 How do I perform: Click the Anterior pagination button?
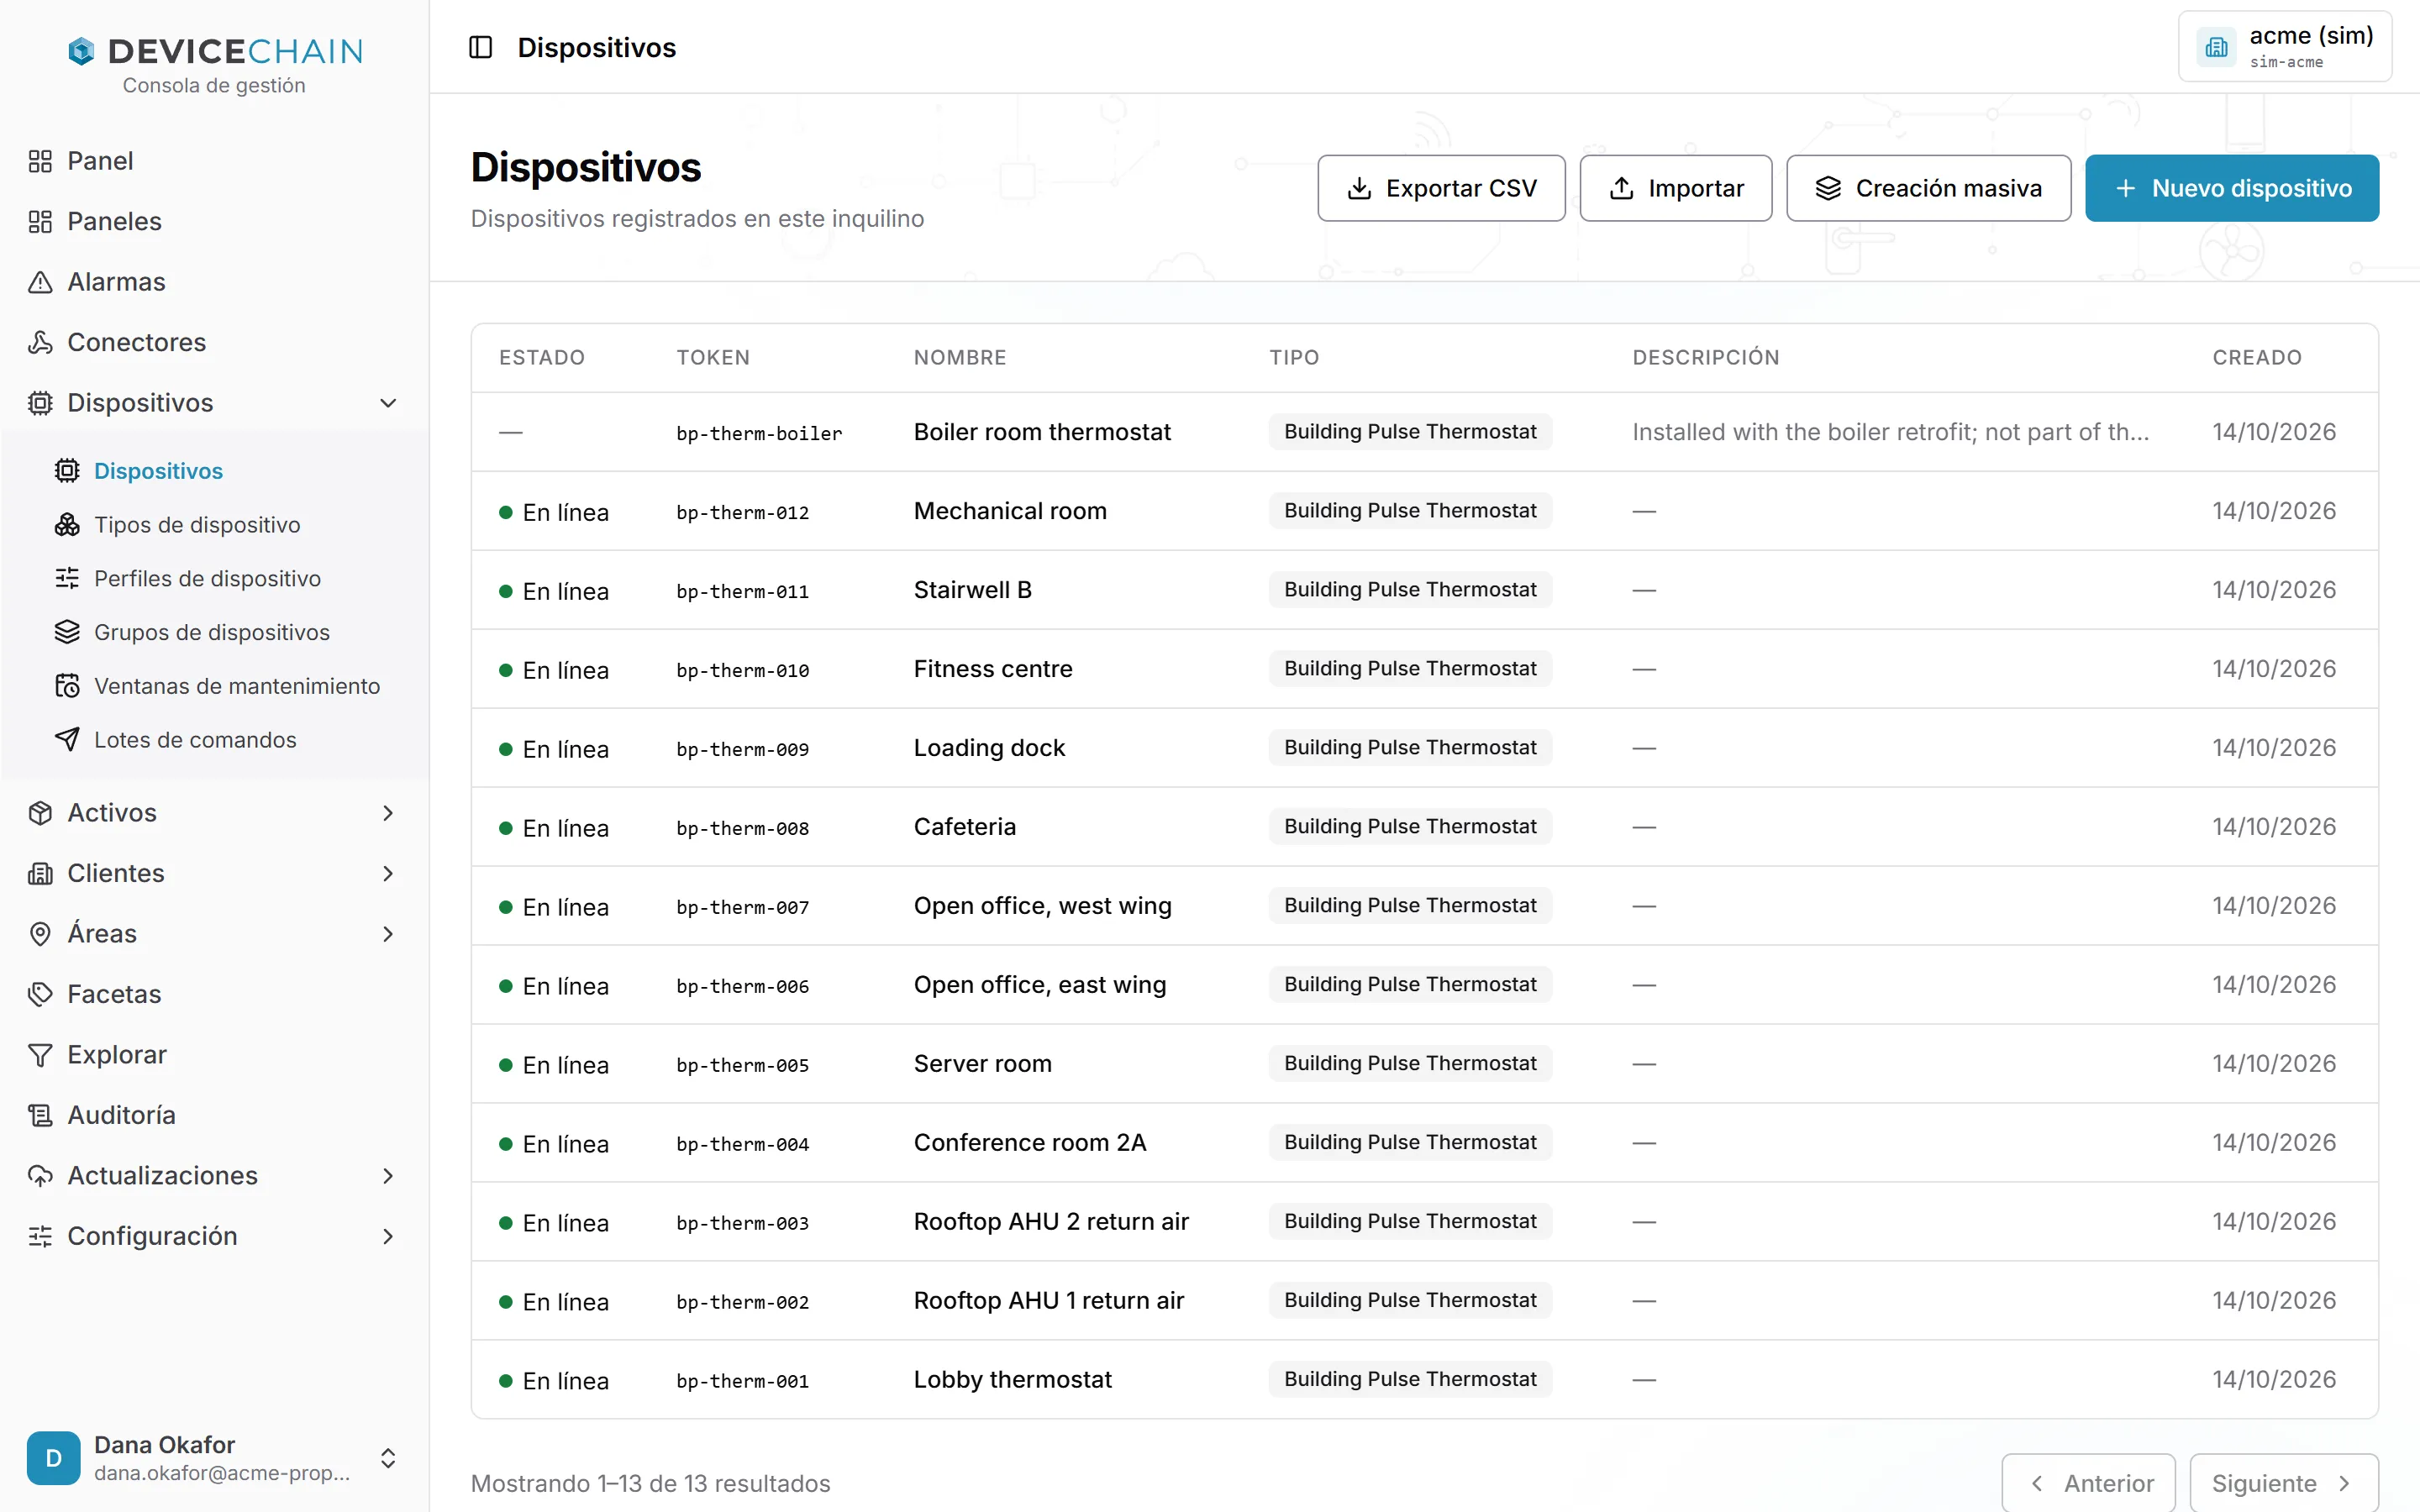point(2089,1483)
